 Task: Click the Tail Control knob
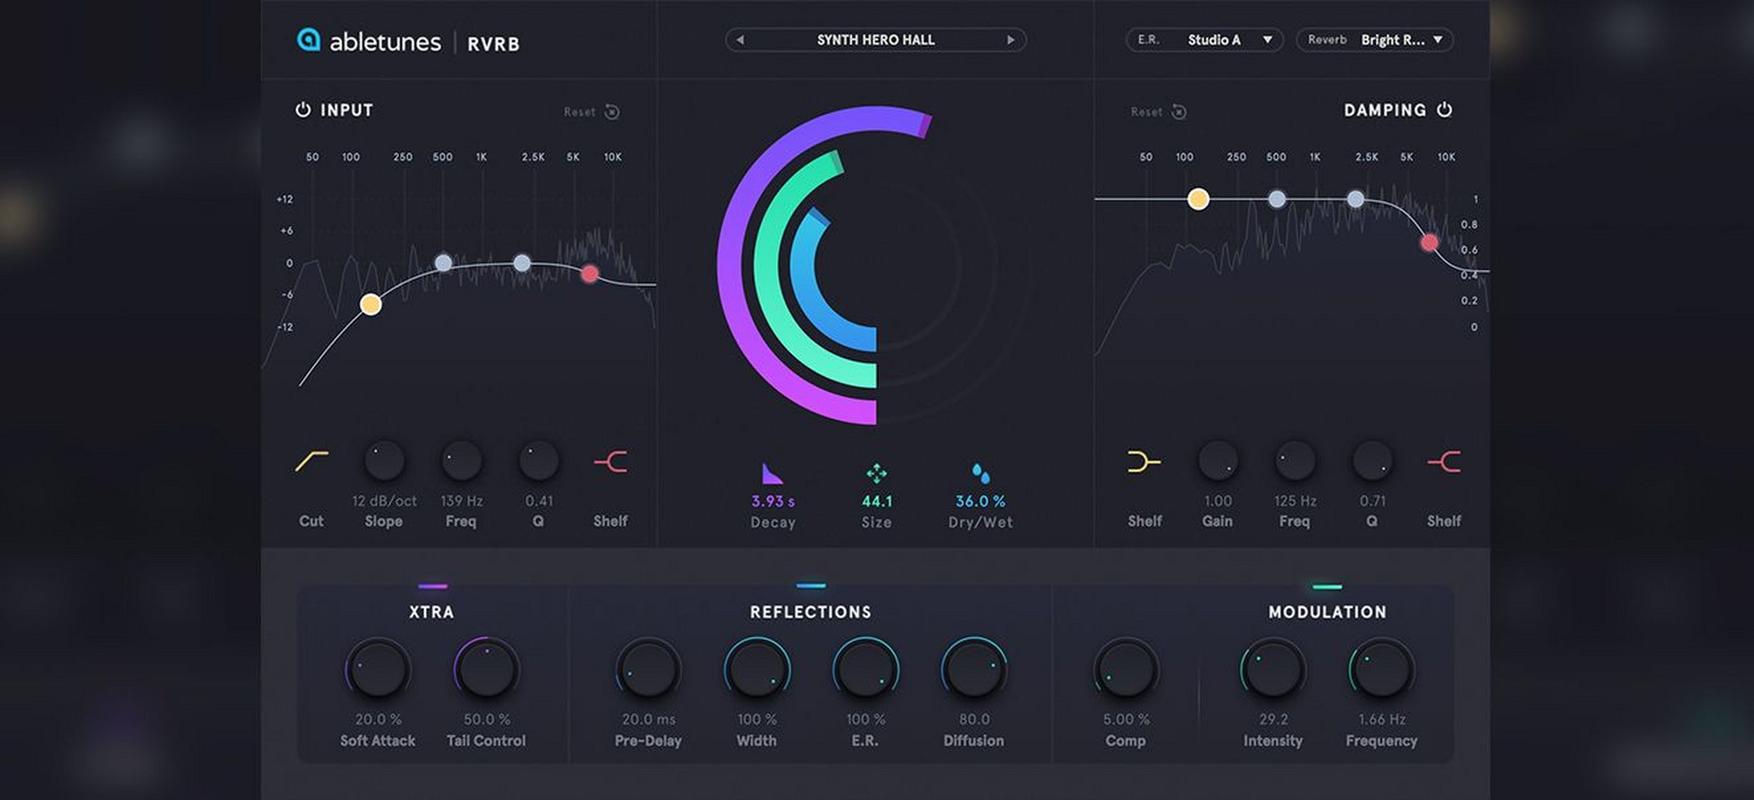point(486,669)
